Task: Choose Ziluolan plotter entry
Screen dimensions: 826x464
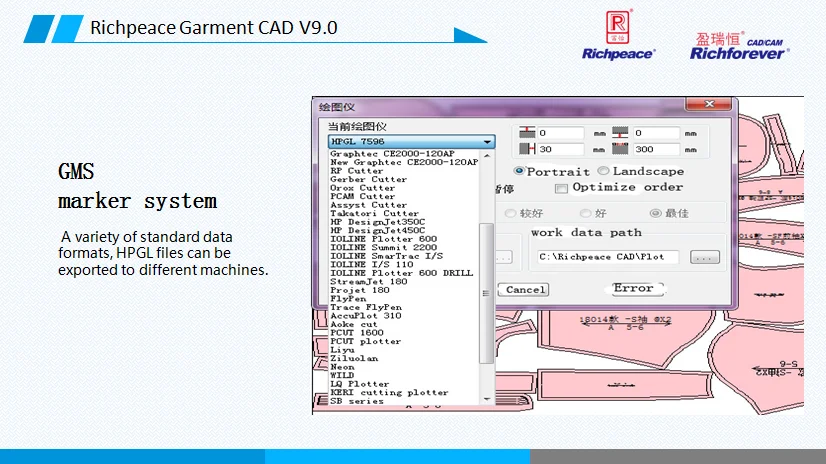Action: point(354,358)
